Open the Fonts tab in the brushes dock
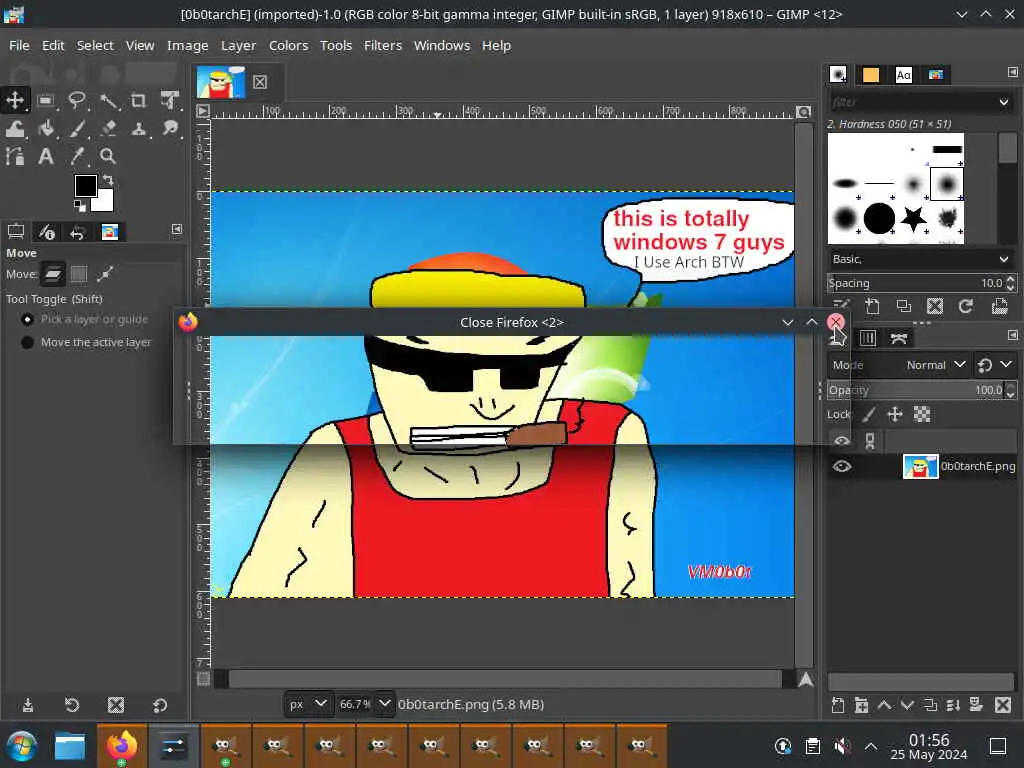Viewport: 1024px width, 768px height. 903,75
